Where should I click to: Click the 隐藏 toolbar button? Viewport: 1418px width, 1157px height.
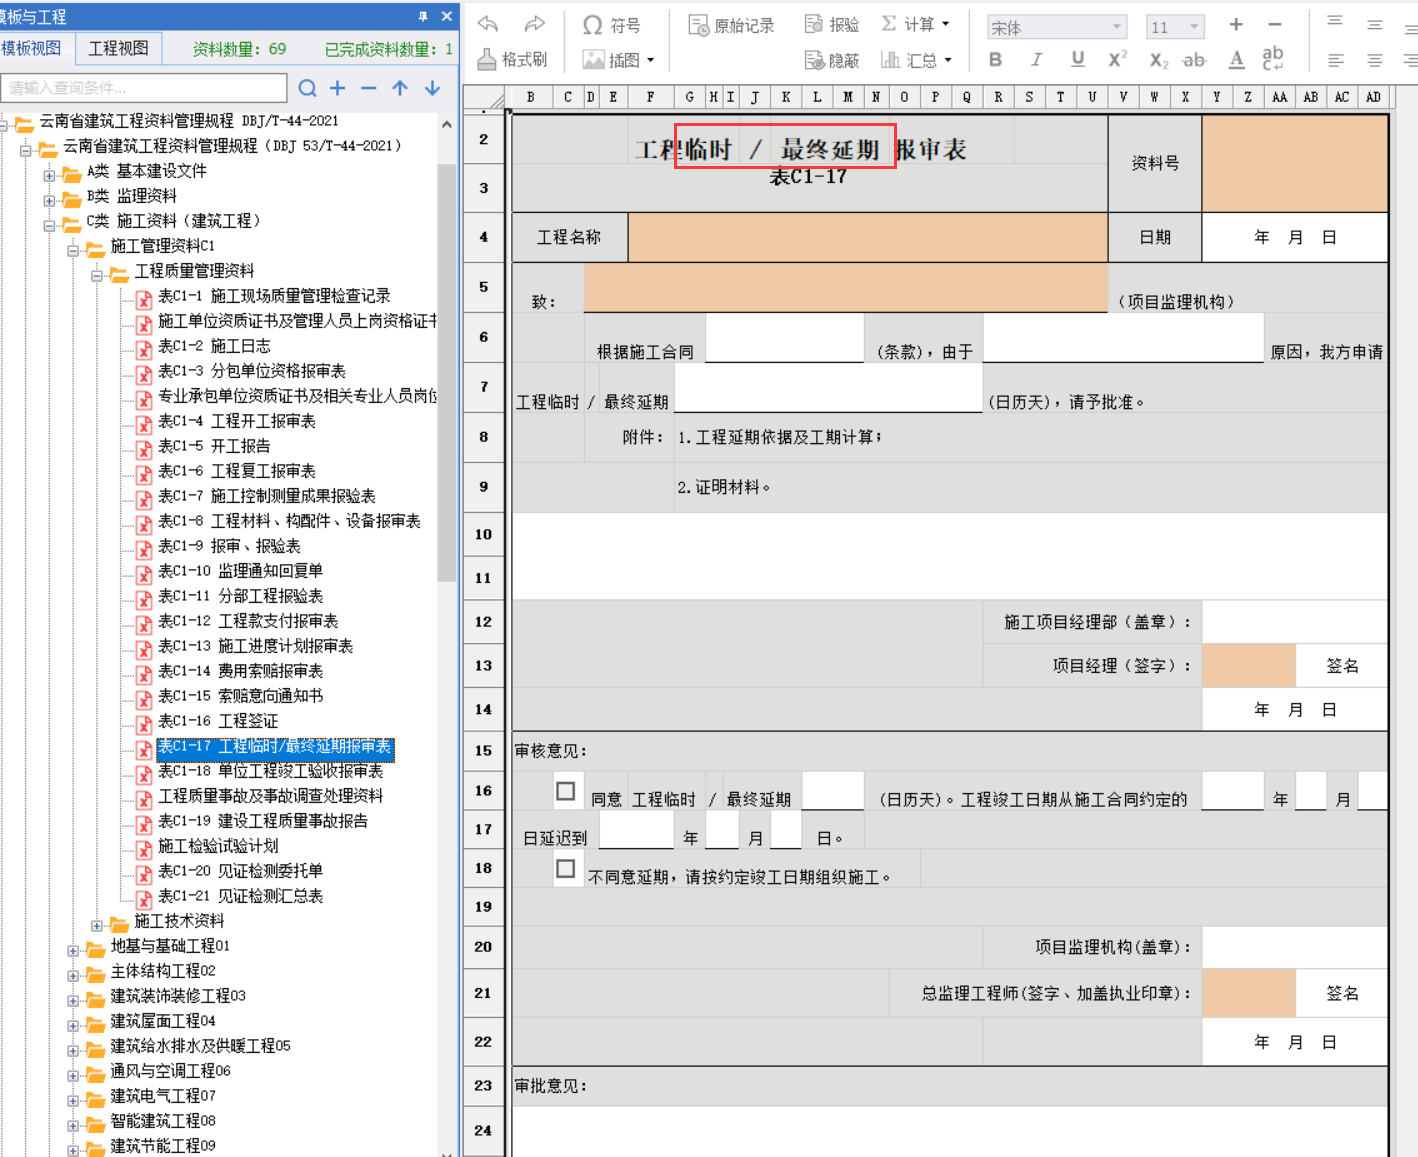tap(832, 61)
